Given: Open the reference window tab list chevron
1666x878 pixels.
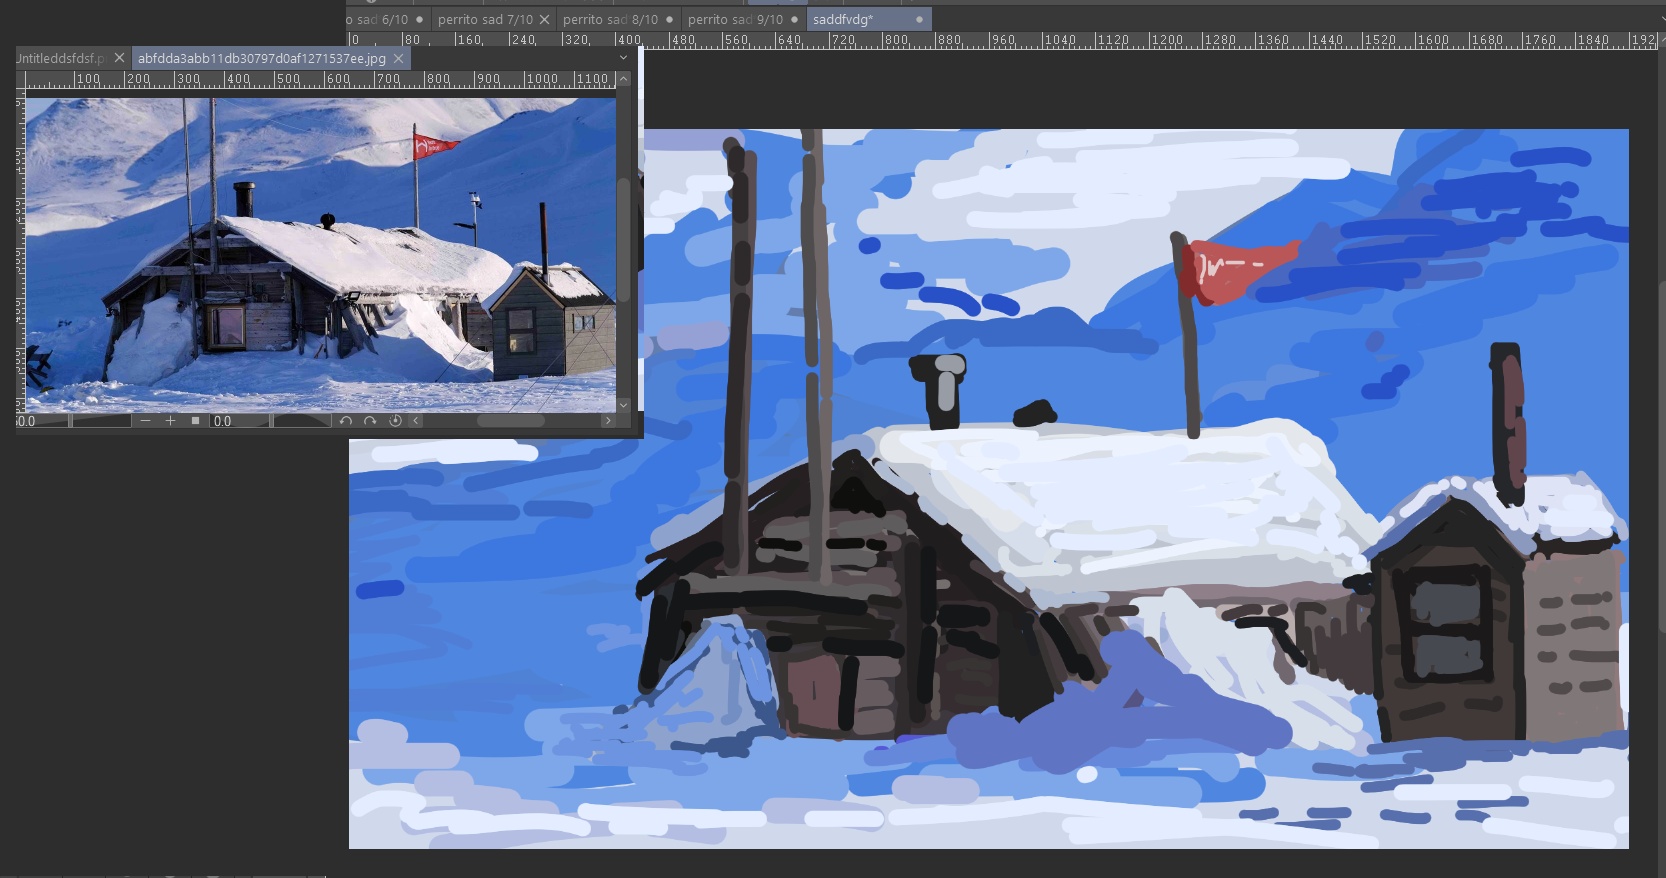Looking at the screenshot, I should tap(624, 58).
